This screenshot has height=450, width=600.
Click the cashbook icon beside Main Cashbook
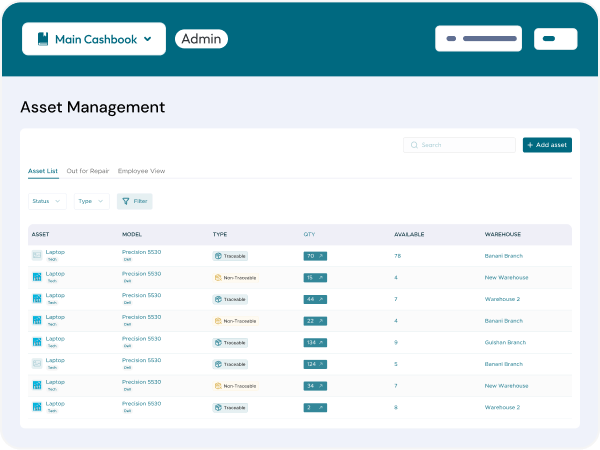42,39
